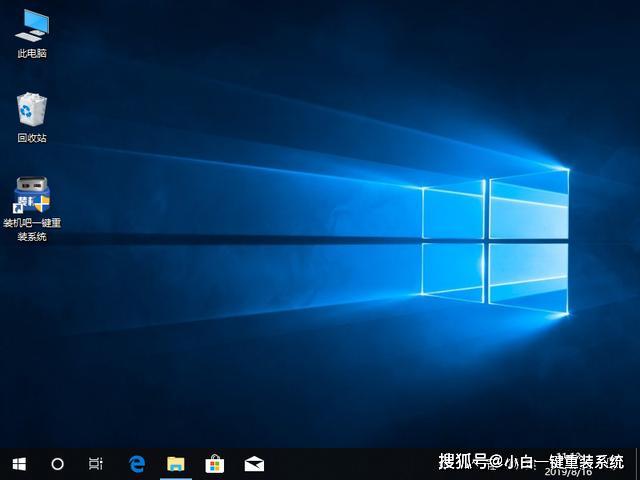Launch Microsoft Store from the taskbar
Image resolution: width=640 pixels, height=480 pixels.
pyautogui.click(x=215, y=464)
